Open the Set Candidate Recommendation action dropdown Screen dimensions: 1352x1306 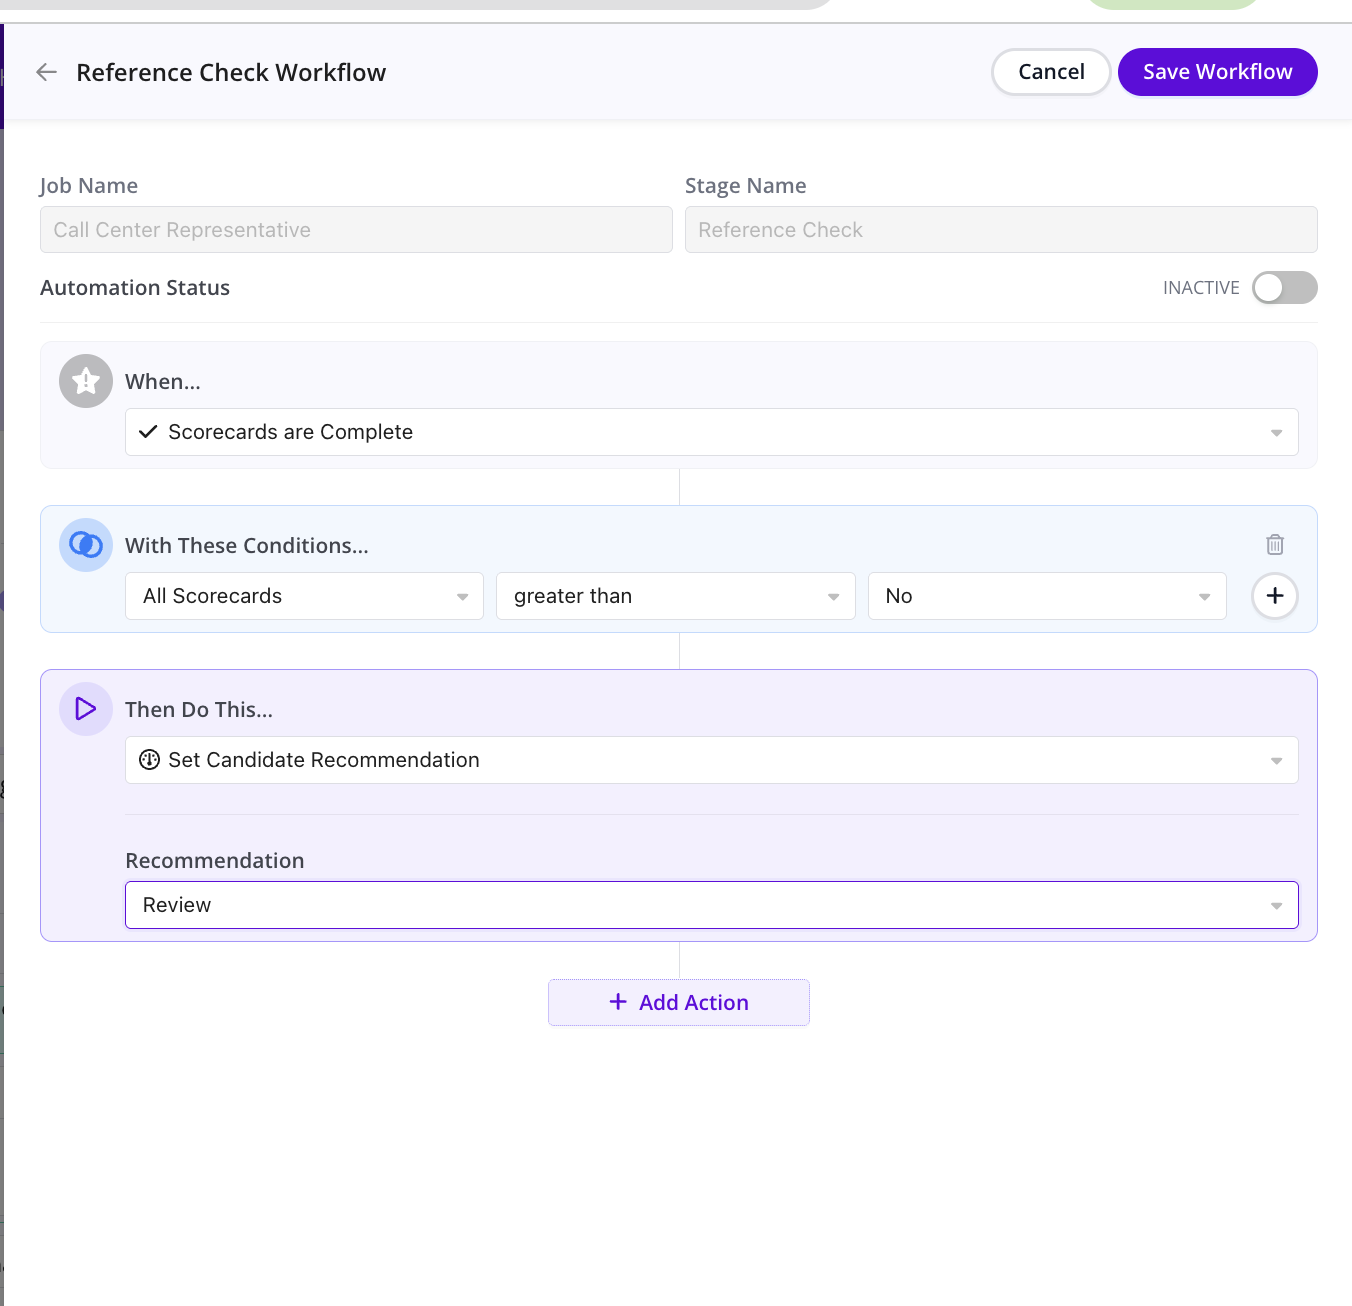(x=711, y=760)
